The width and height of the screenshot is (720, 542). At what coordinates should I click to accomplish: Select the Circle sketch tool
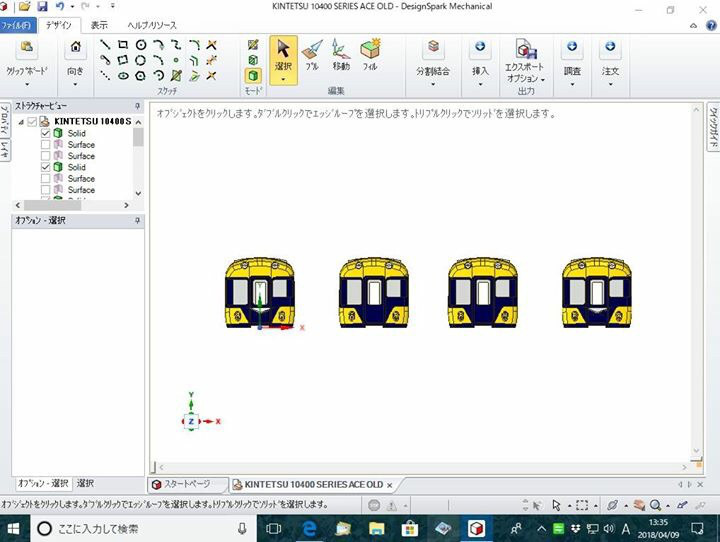[x=141, y=45]
